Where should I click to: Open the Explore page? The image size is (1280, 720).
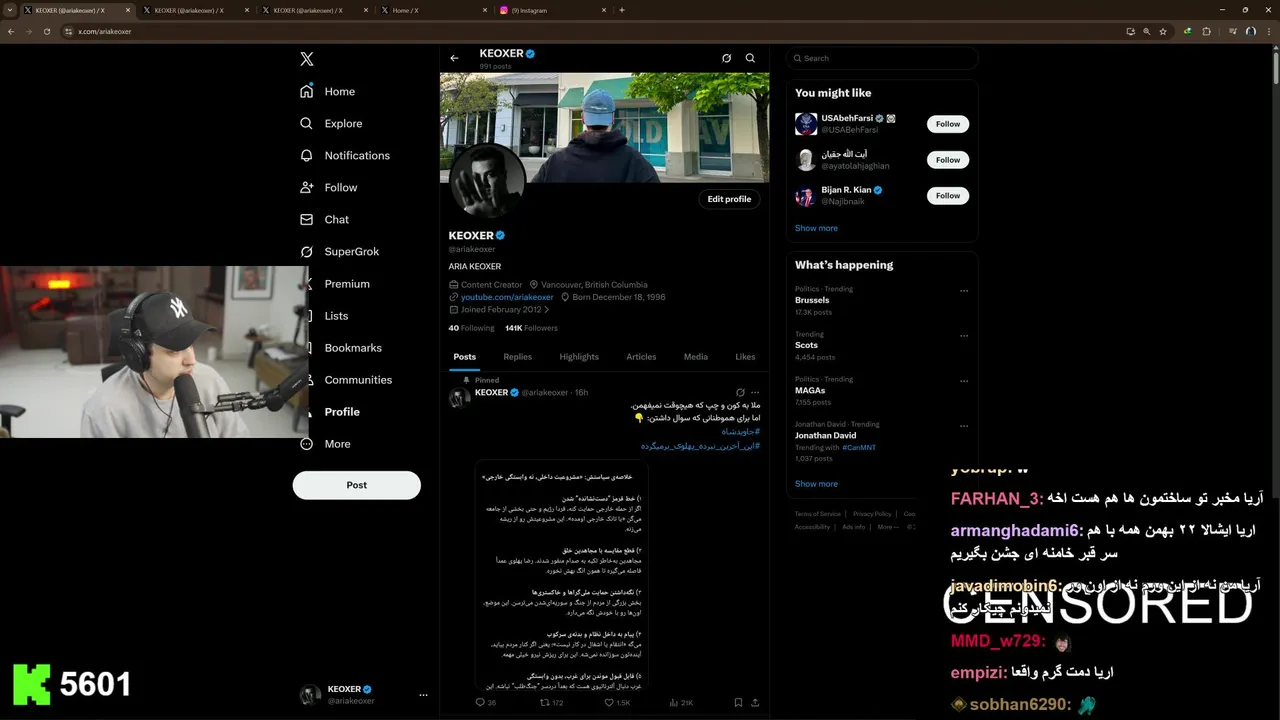coord(331,123)
